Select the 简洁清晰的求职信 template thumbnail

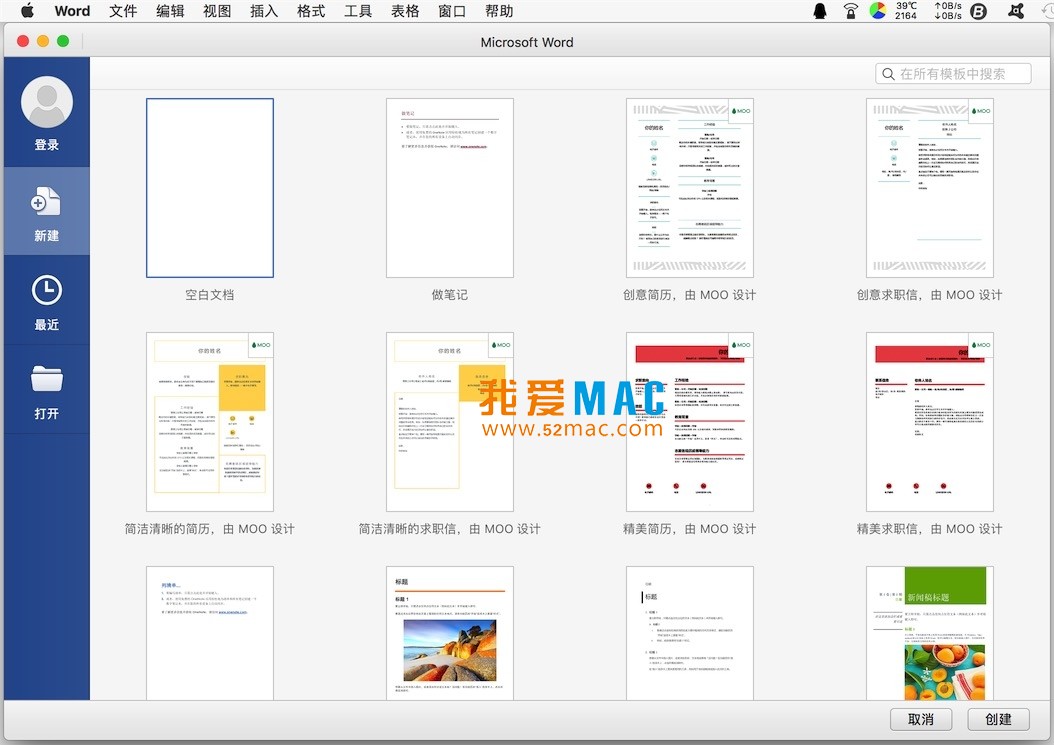pyautogui.click(x=450, y=422)
